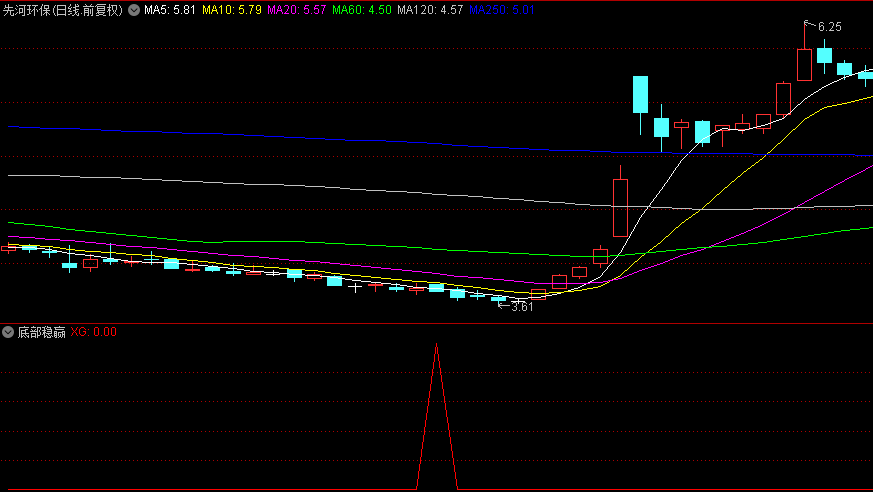Click the 先河环保(日线.前复权) chart title

pyautogui.click(x=62, y=10)
